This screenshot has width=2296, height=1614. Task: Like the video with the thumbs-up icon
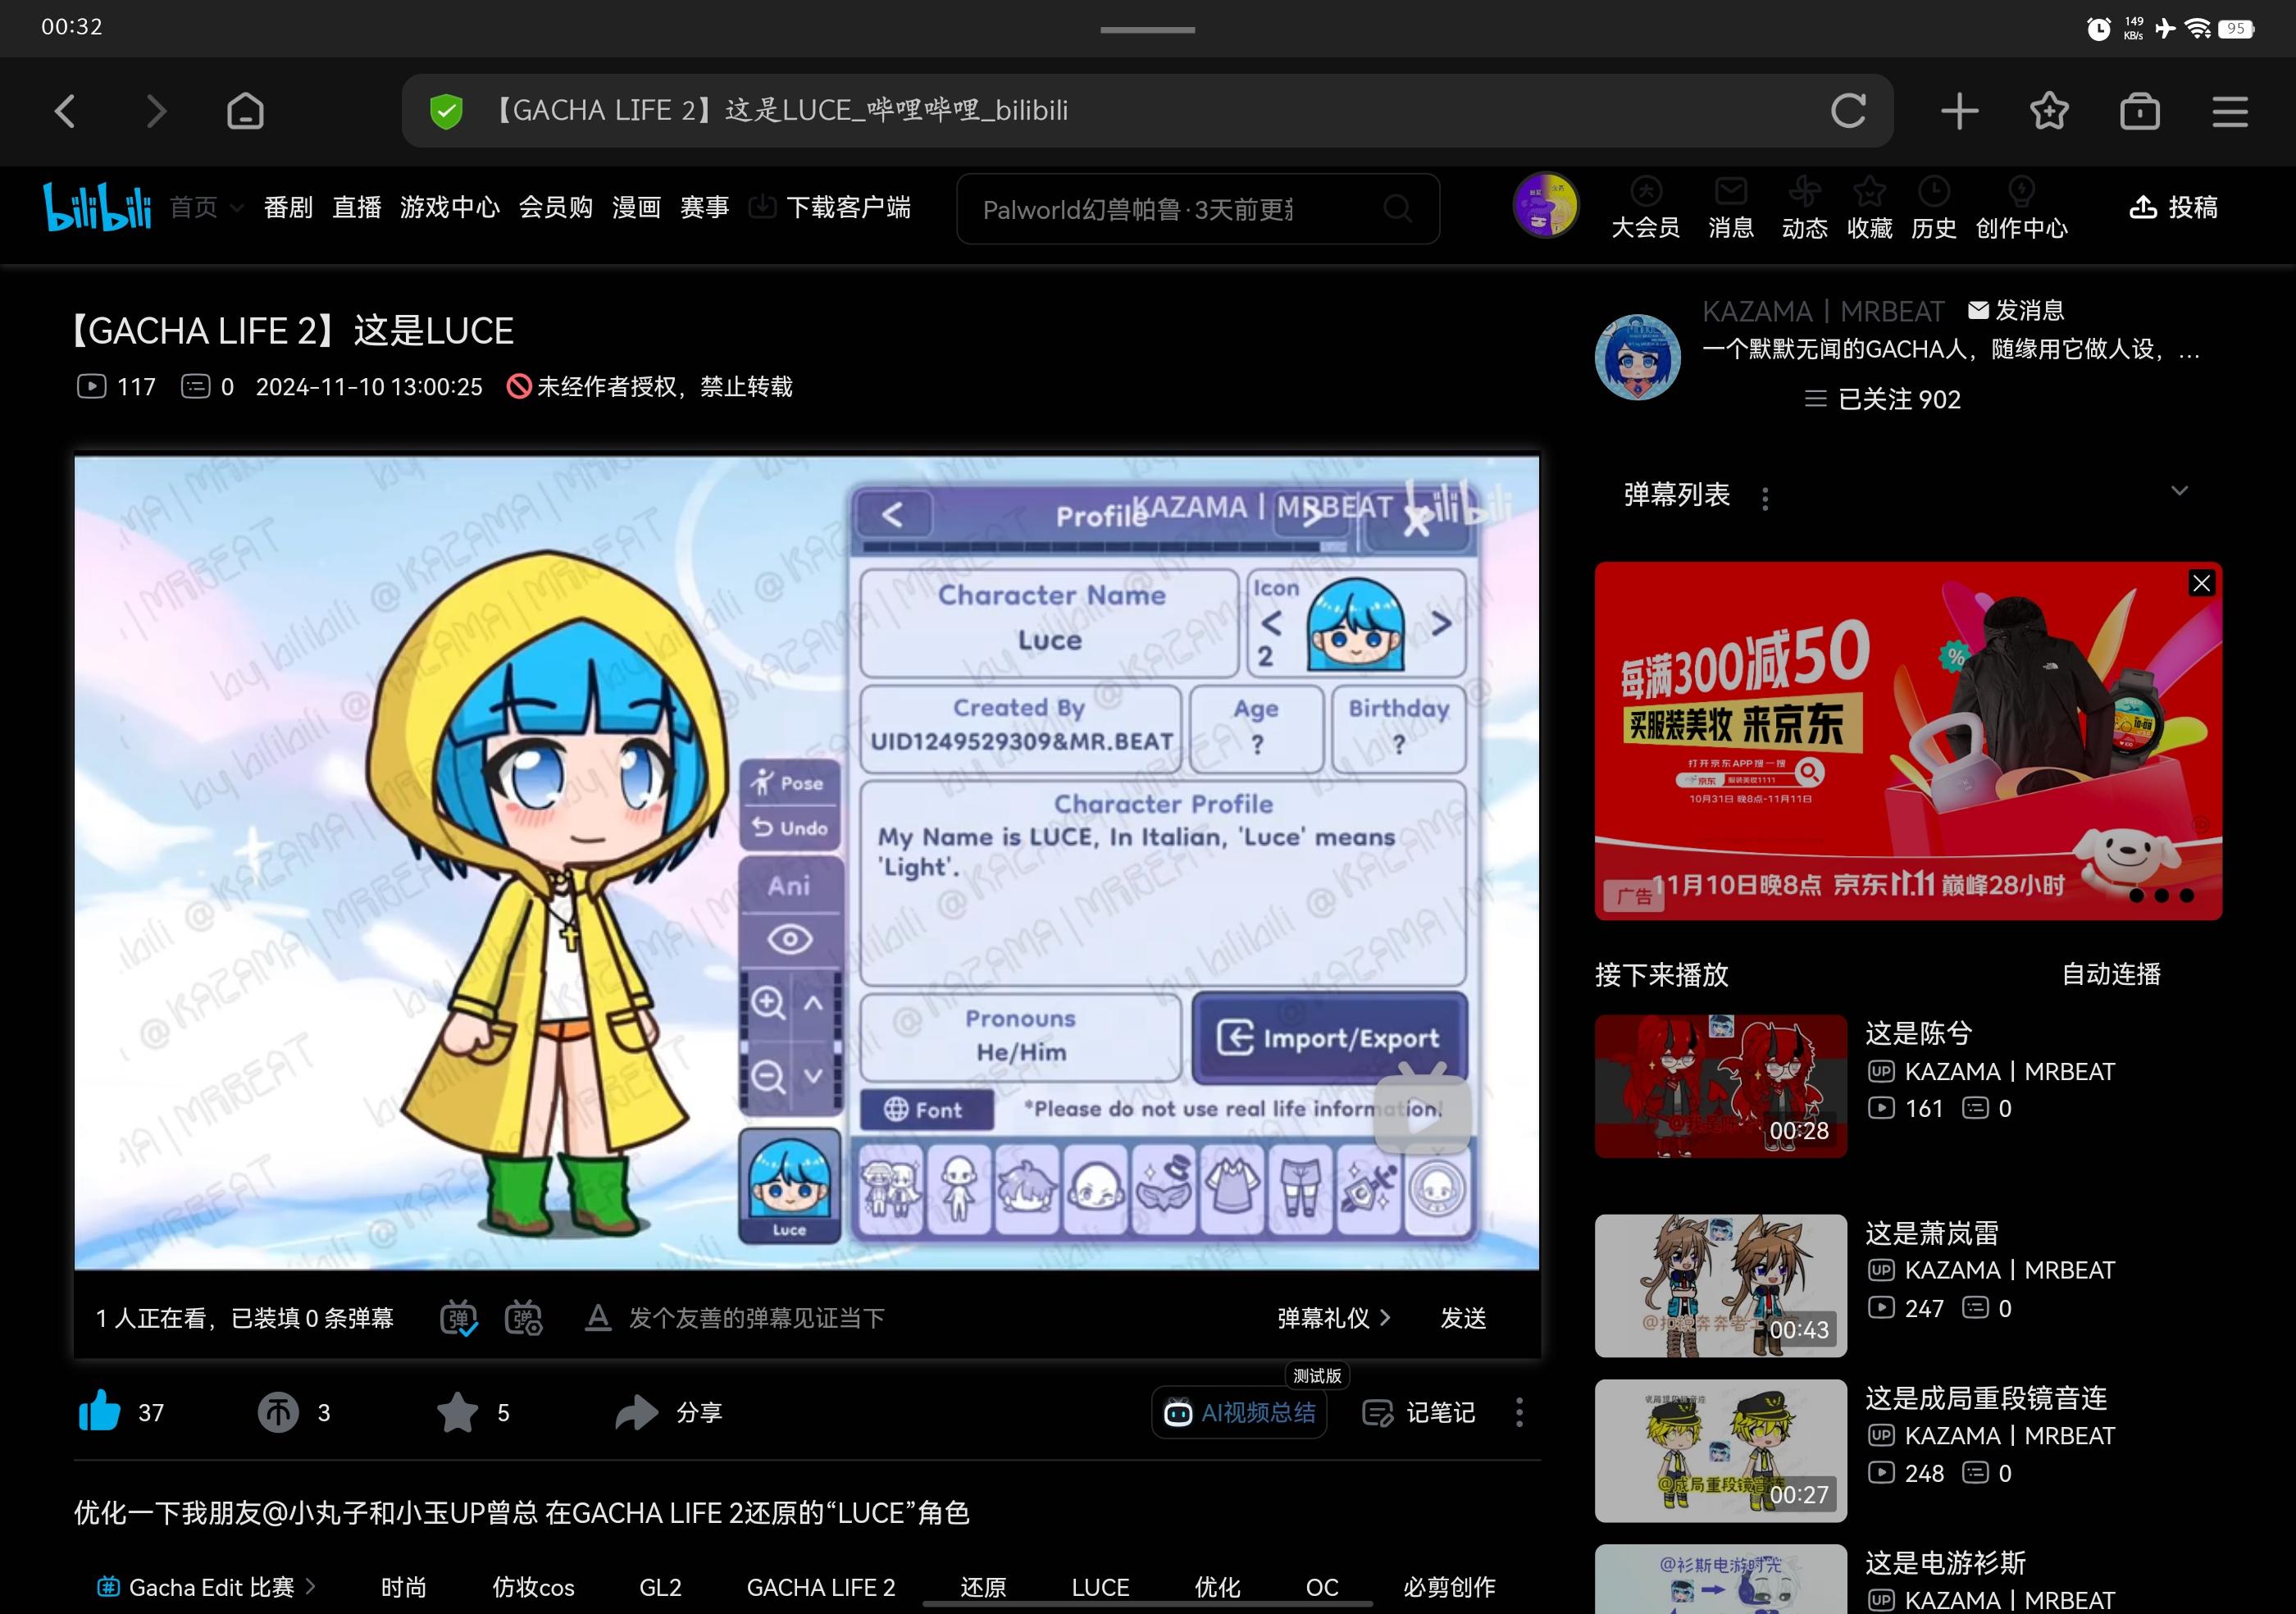[99, 1412]
